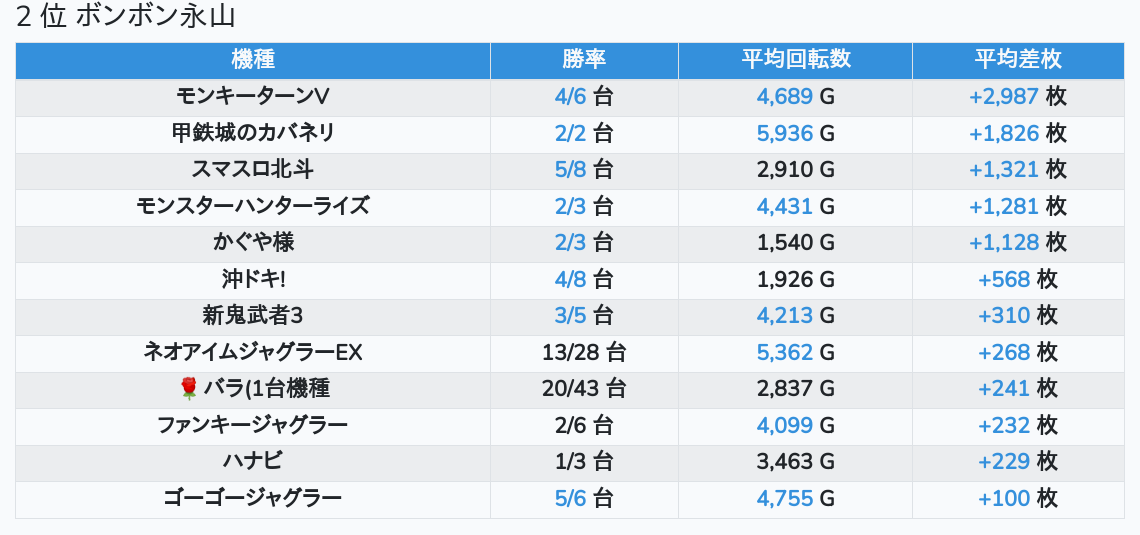Image resolution: width=1140 pixels, height=535 pixels.
Task: Click the rose icon beside バラ row
Action: 189,389
